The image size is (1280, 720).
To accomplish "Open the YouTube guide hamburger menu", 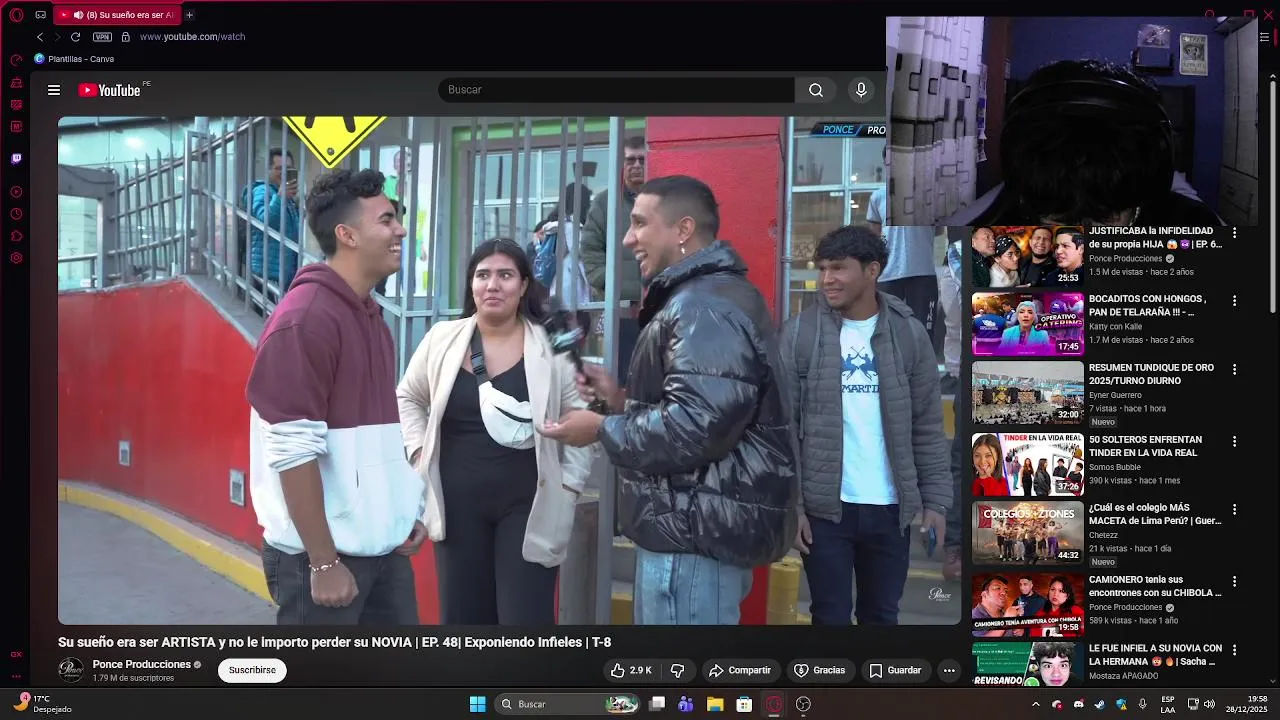I will (54, 90).
